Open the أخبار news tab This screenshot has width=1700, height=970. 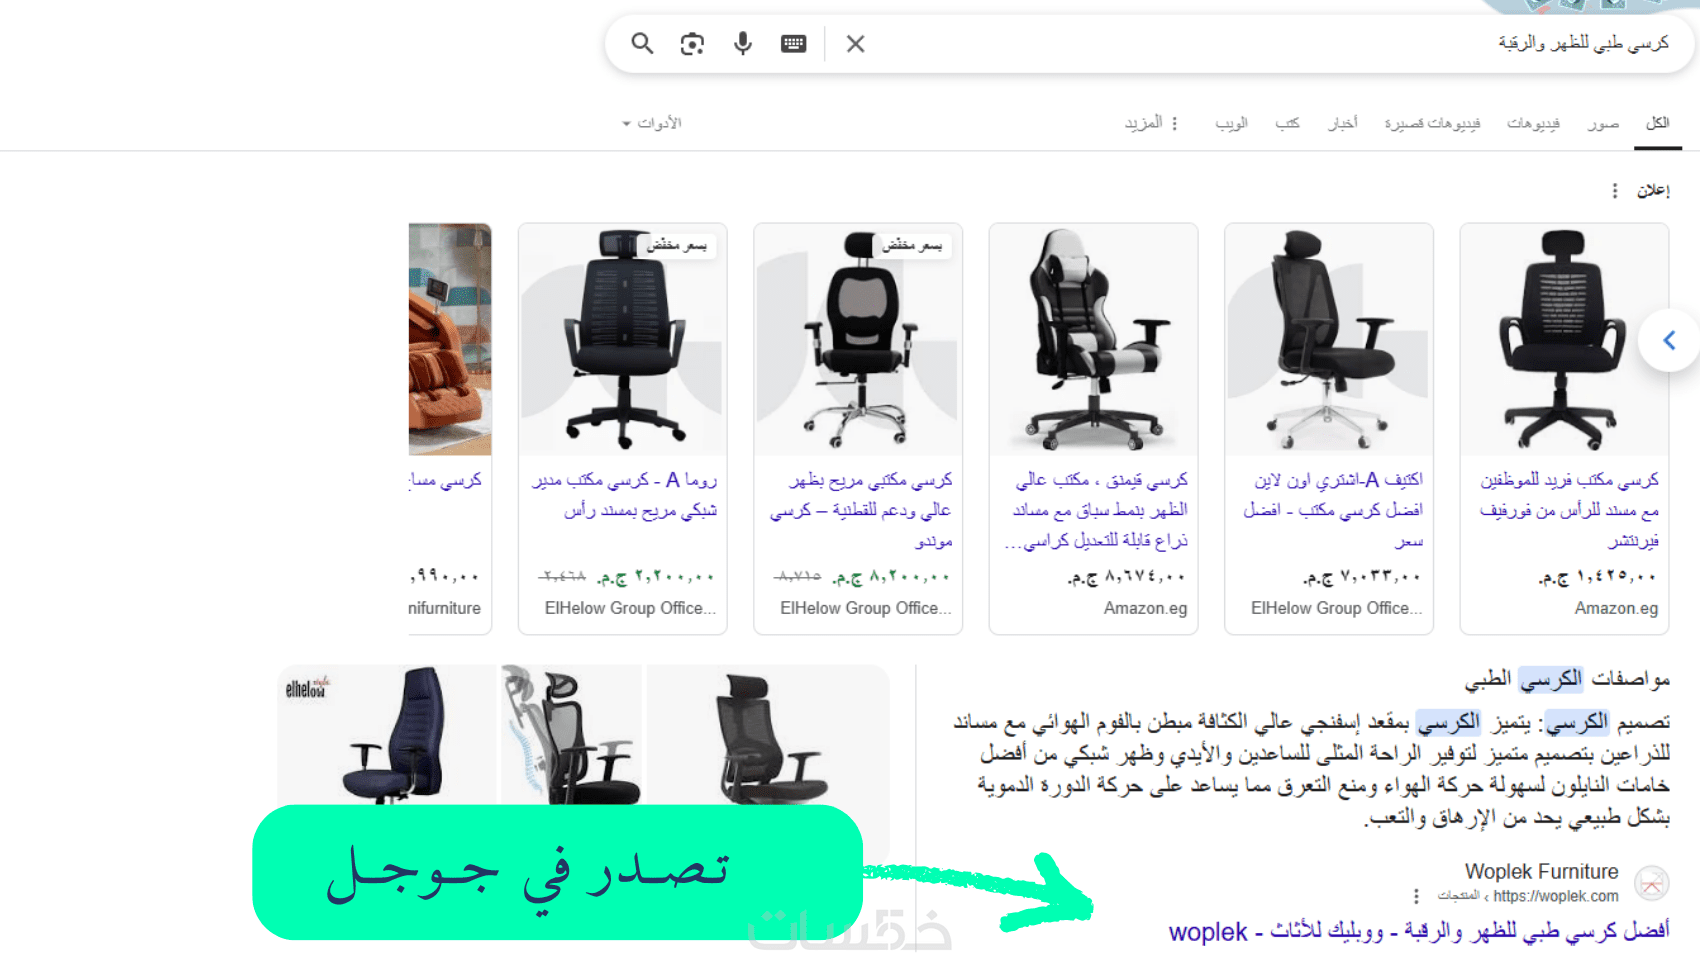click(1342, 123)
